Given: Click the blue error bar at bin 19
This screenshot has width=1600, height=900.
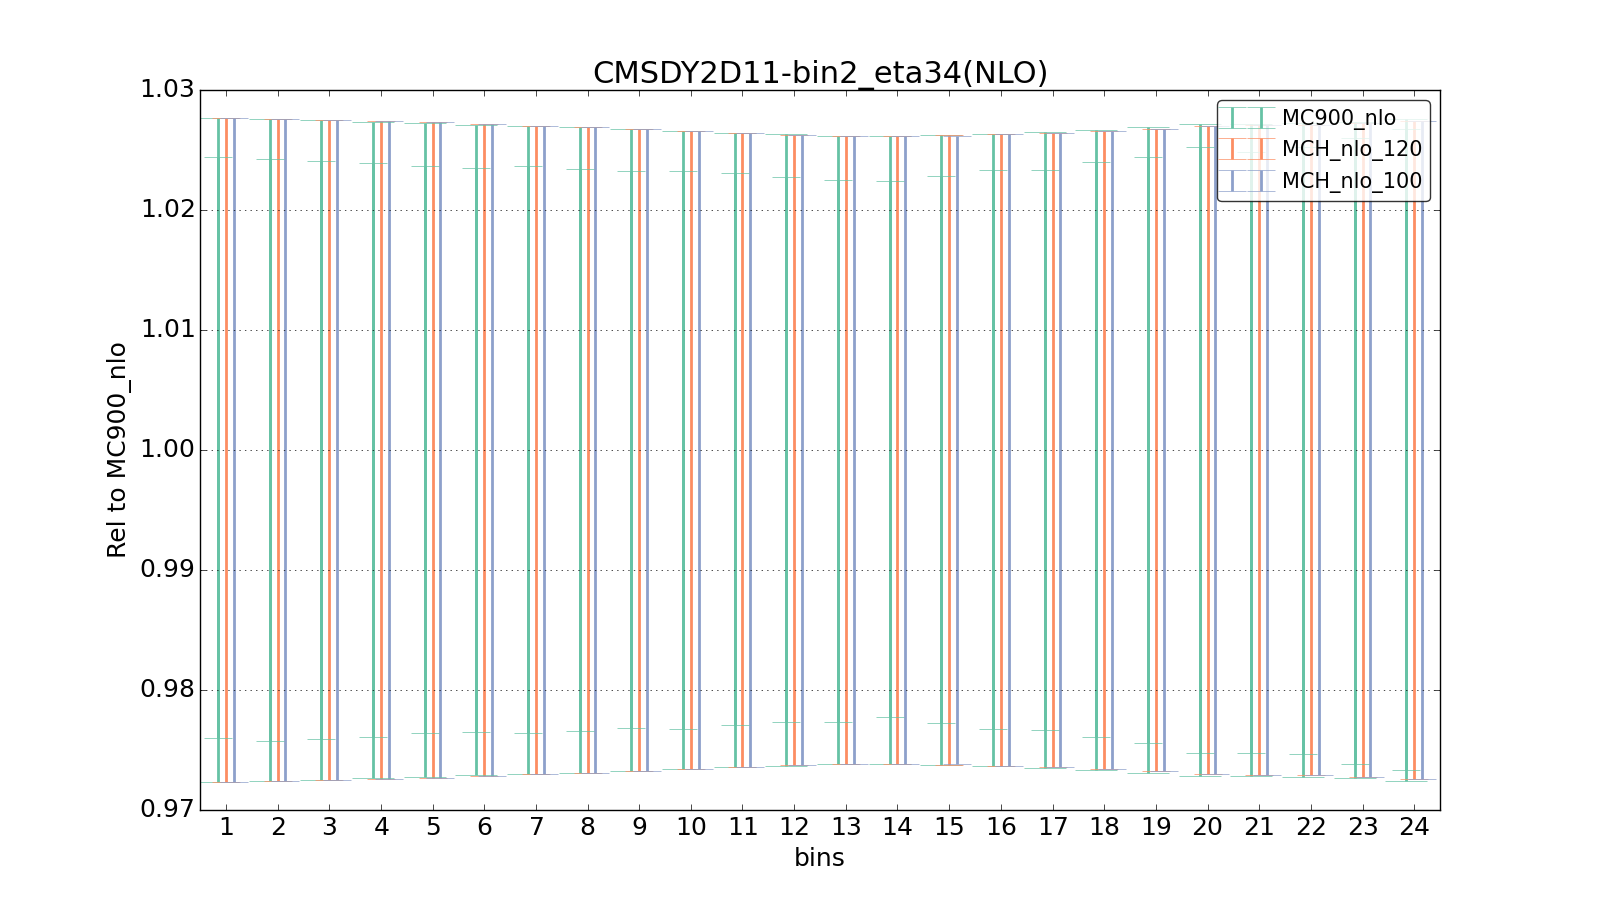Looking at the screenshot, I should (1165, 450).
